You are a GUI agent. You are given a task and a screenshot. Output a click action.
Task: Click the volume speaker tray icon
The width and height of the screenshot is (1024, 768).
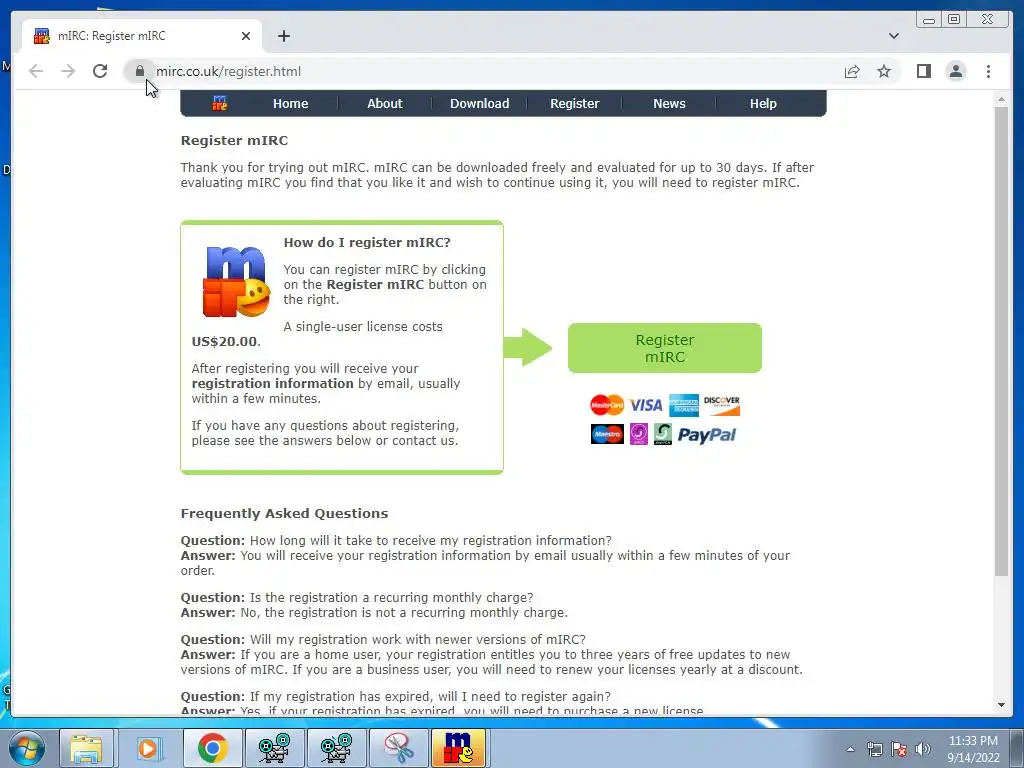point(923,749)
